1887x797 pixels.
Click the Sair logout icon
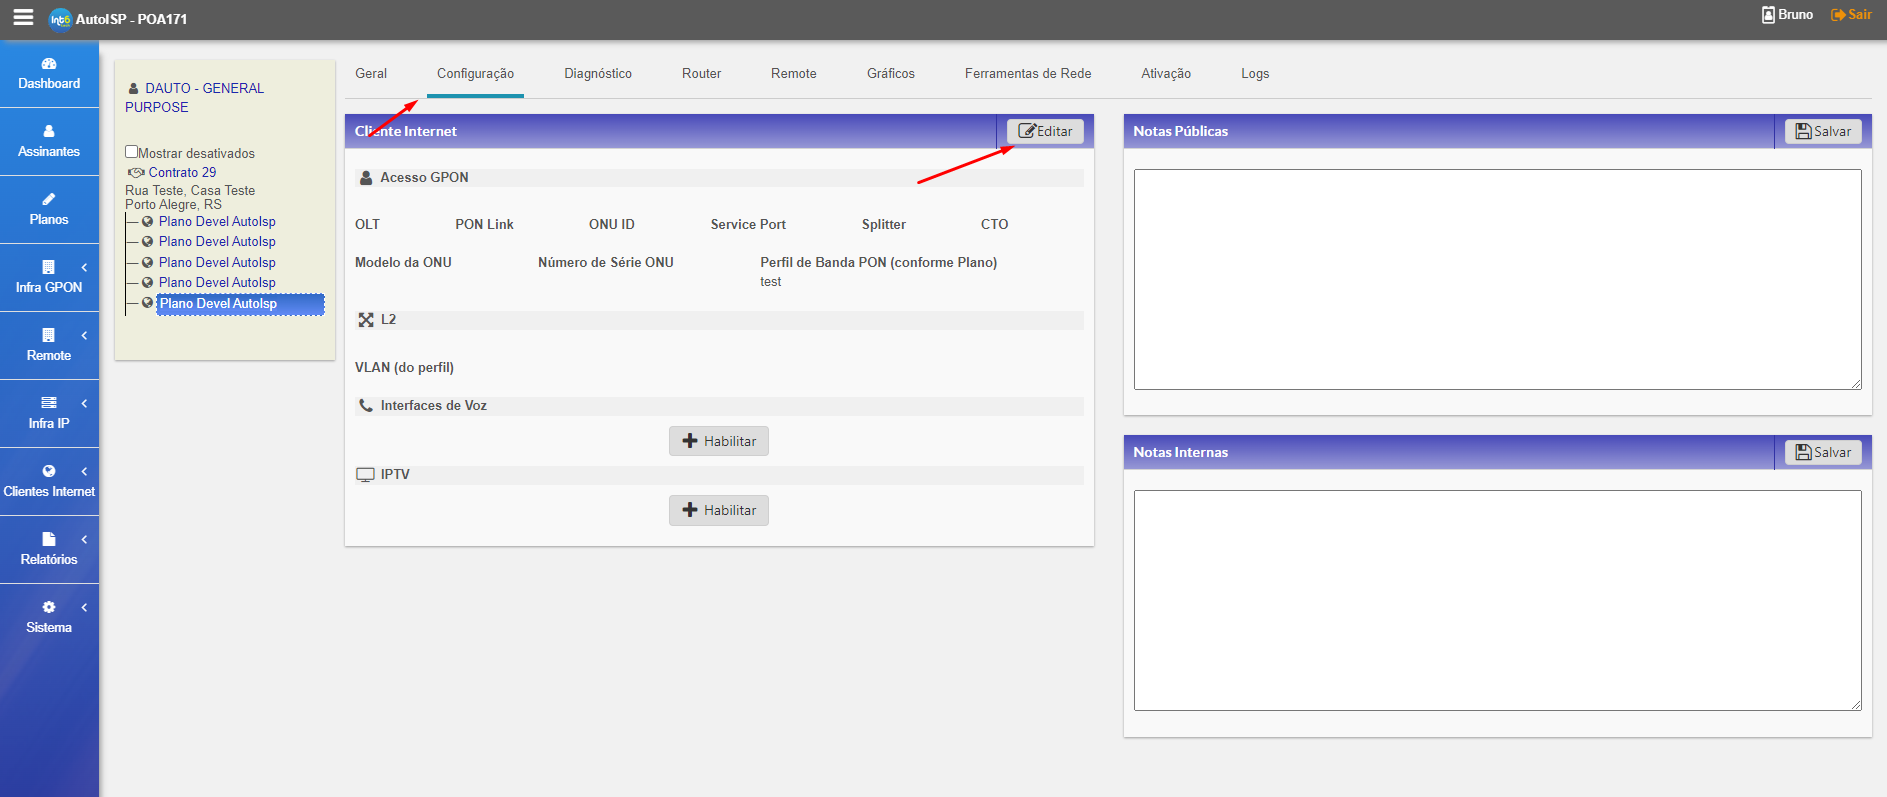pyautogui.click(x=1838, y=15)
